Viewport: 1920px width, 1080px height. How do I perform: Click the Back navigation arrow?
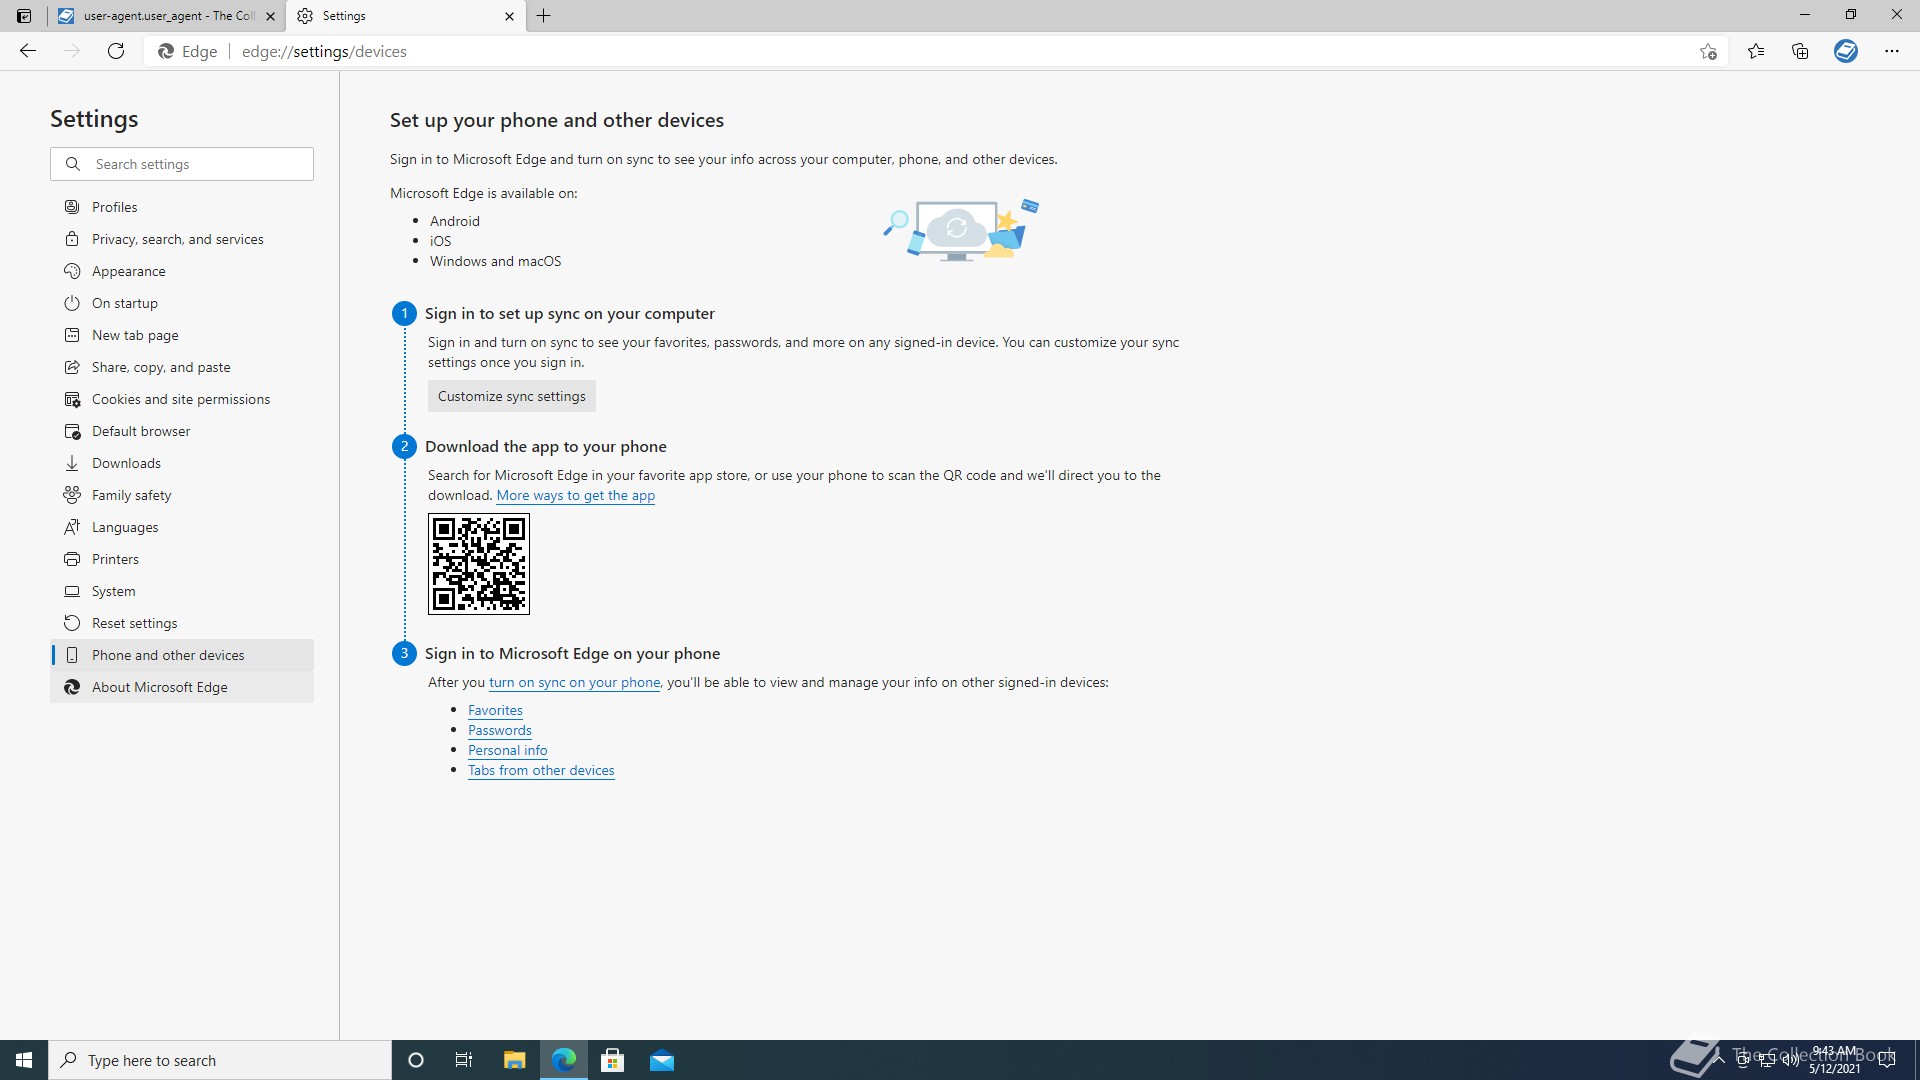tap(28, 51)
